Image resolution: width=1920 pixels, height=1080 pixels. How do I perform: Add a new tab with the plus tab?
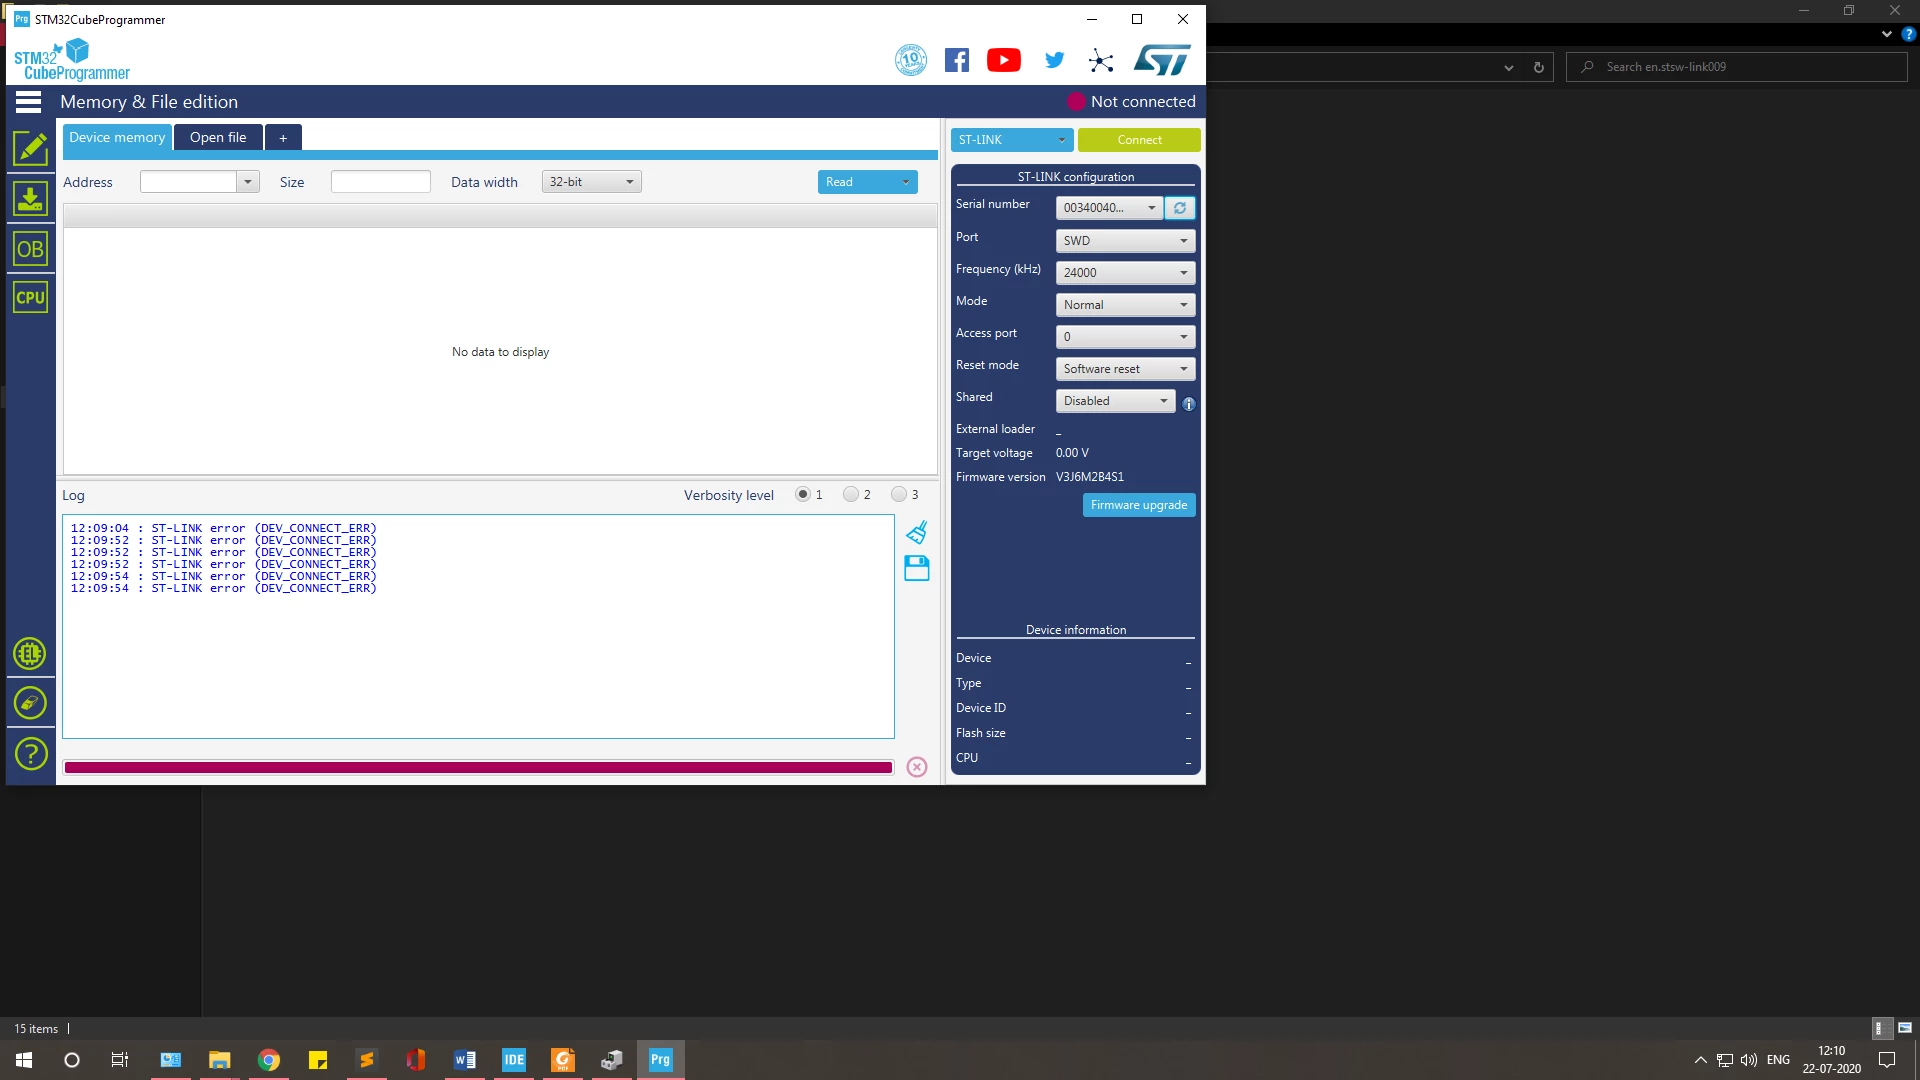coord(283,138)
